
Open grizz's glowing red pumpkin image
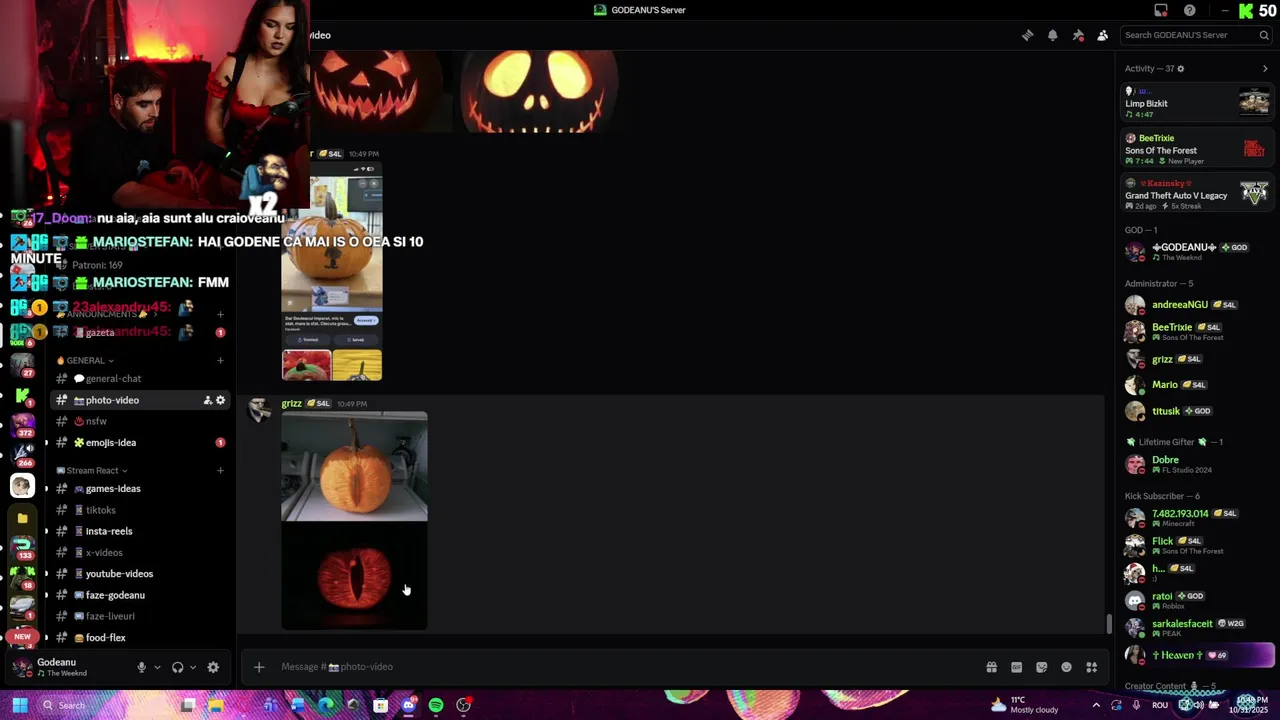coord(354,577)
